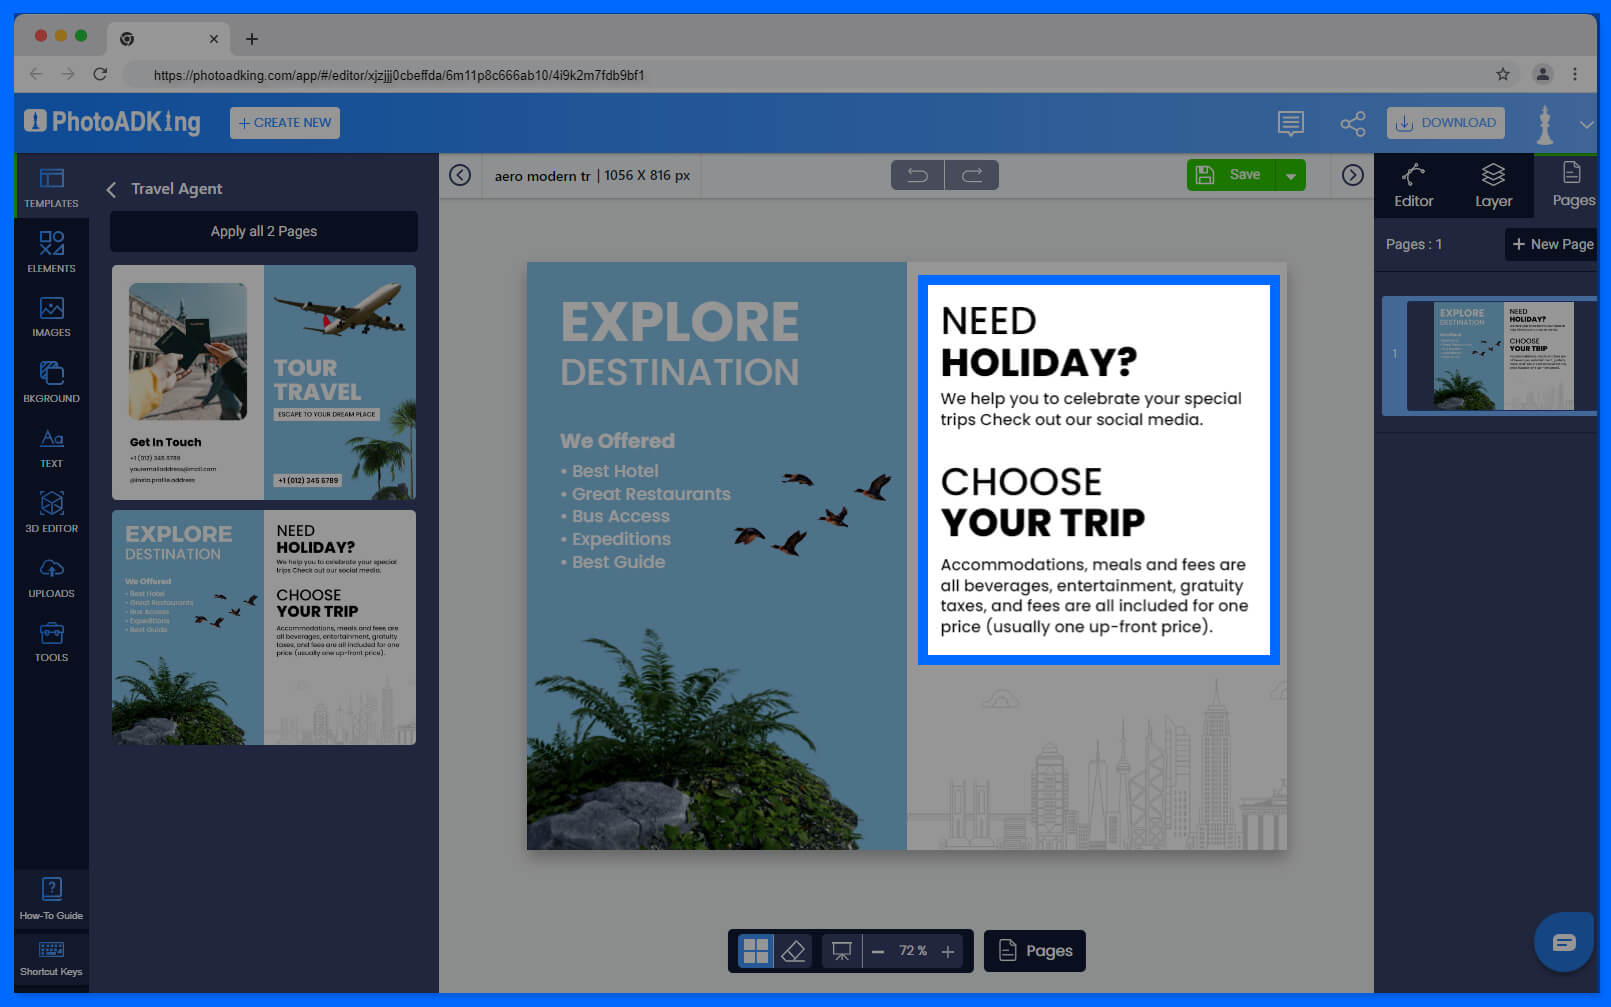Viewport: 1611px width, 1007px height.
Task: Open the Uploads panel
Action: pos(51,577)
